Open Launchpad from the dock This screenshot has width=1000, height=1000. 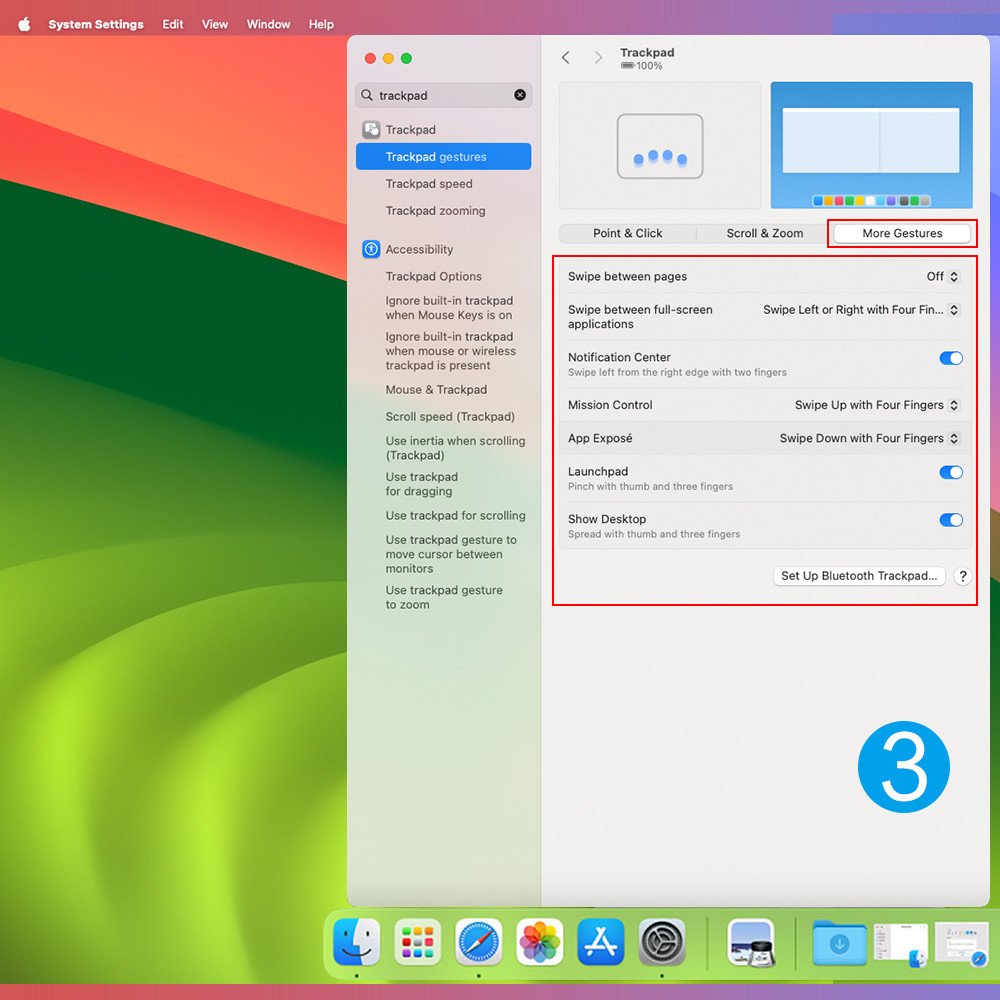(x=418, y=942)
